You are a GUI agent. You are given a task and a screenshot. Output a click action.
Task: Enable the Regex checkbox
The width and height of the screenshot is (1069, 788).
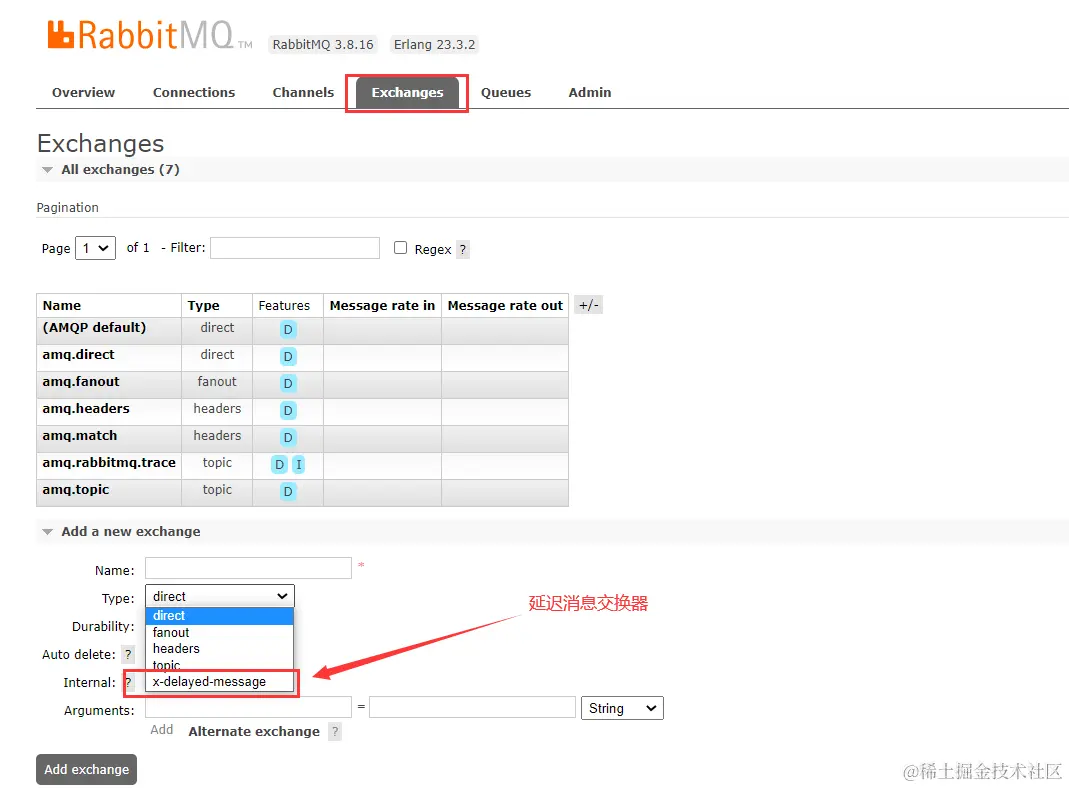tap(400, 247)
